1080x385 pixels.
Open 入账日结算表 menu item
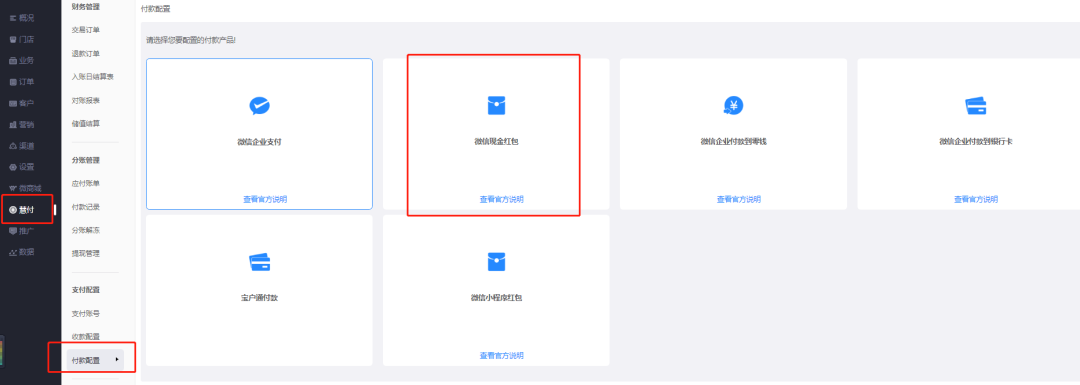[92, 77]
